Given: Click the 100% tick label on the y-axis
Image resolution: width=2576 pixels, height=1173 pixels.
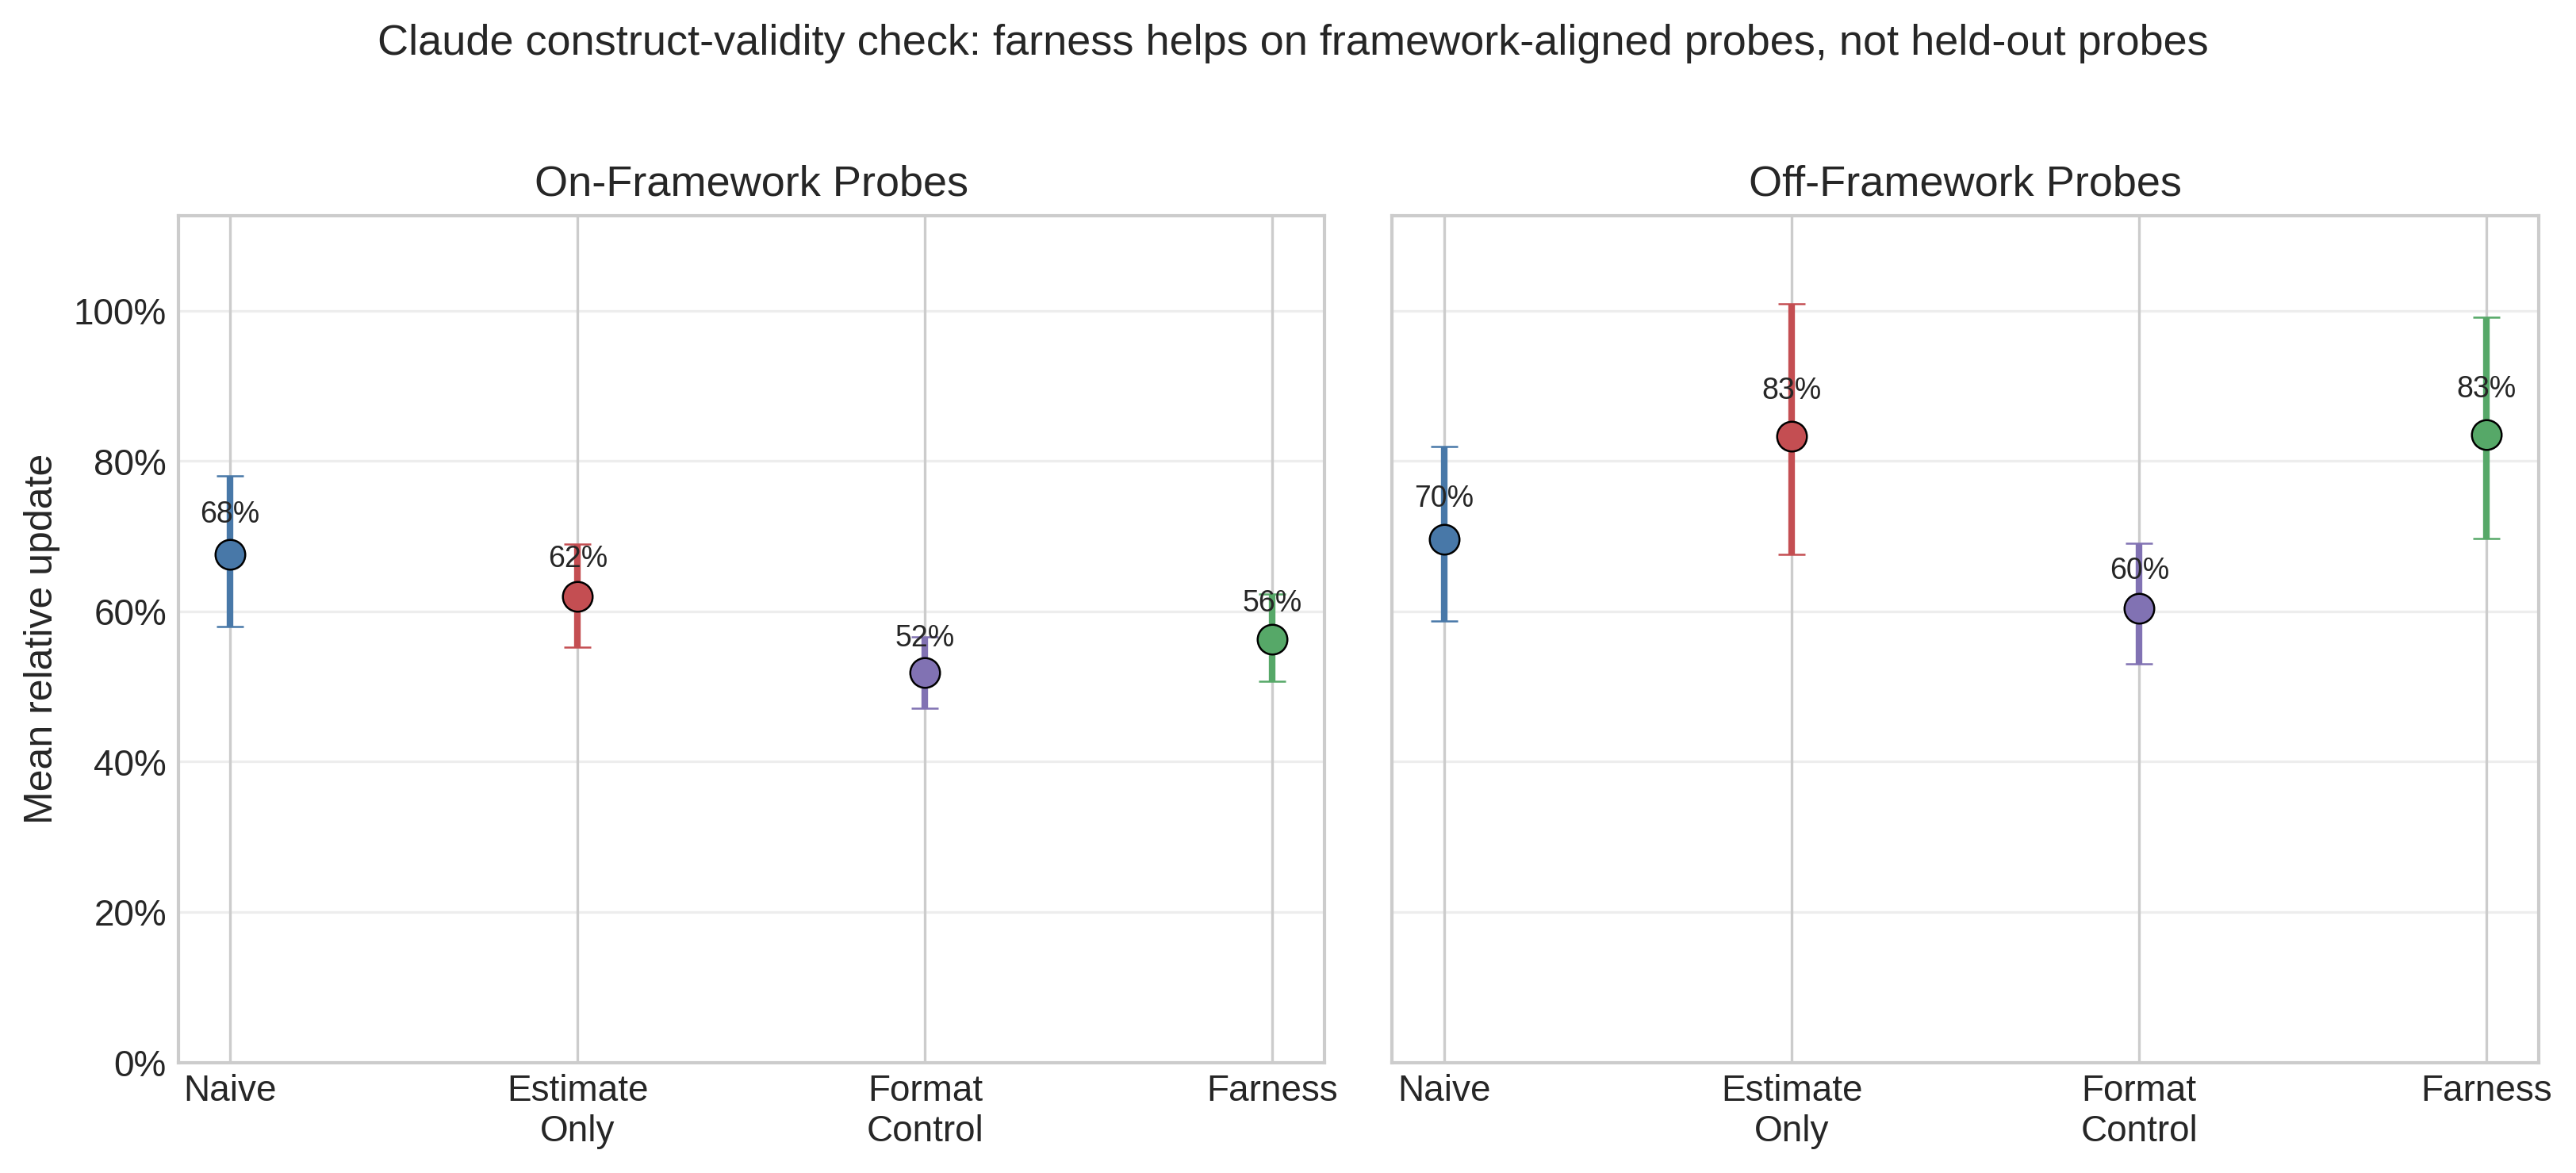Looking at the screenshot, I should pos(120,312).
